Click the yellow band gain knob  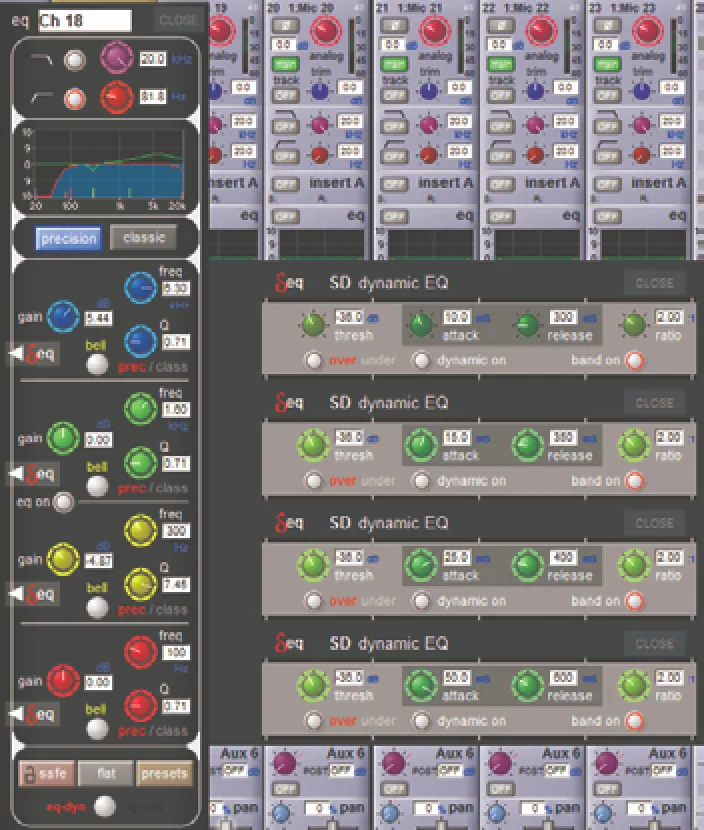pyautogui.click(x=63, y=559)
